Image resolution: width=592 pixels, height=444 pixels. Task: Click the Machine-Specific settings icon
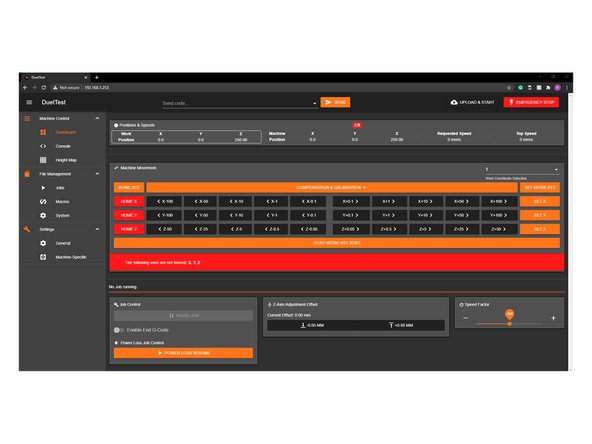tap(43, 257)
